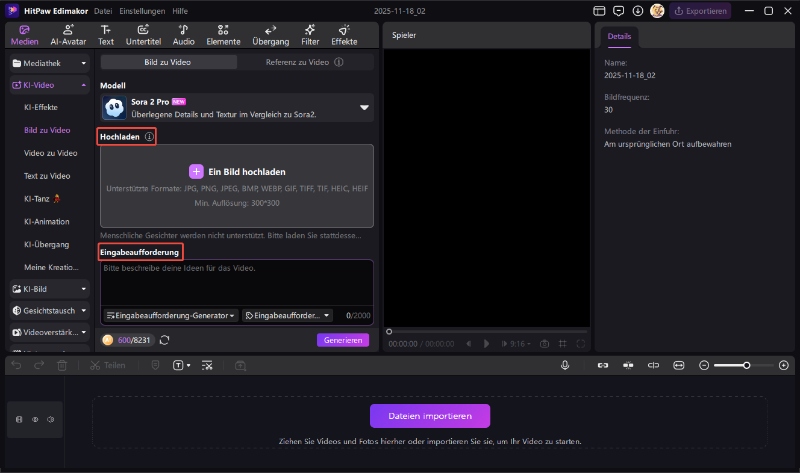Switch to the Referenz zu Video tab
The width and height of the screenshot is (800, 473).
coord(305,62)
